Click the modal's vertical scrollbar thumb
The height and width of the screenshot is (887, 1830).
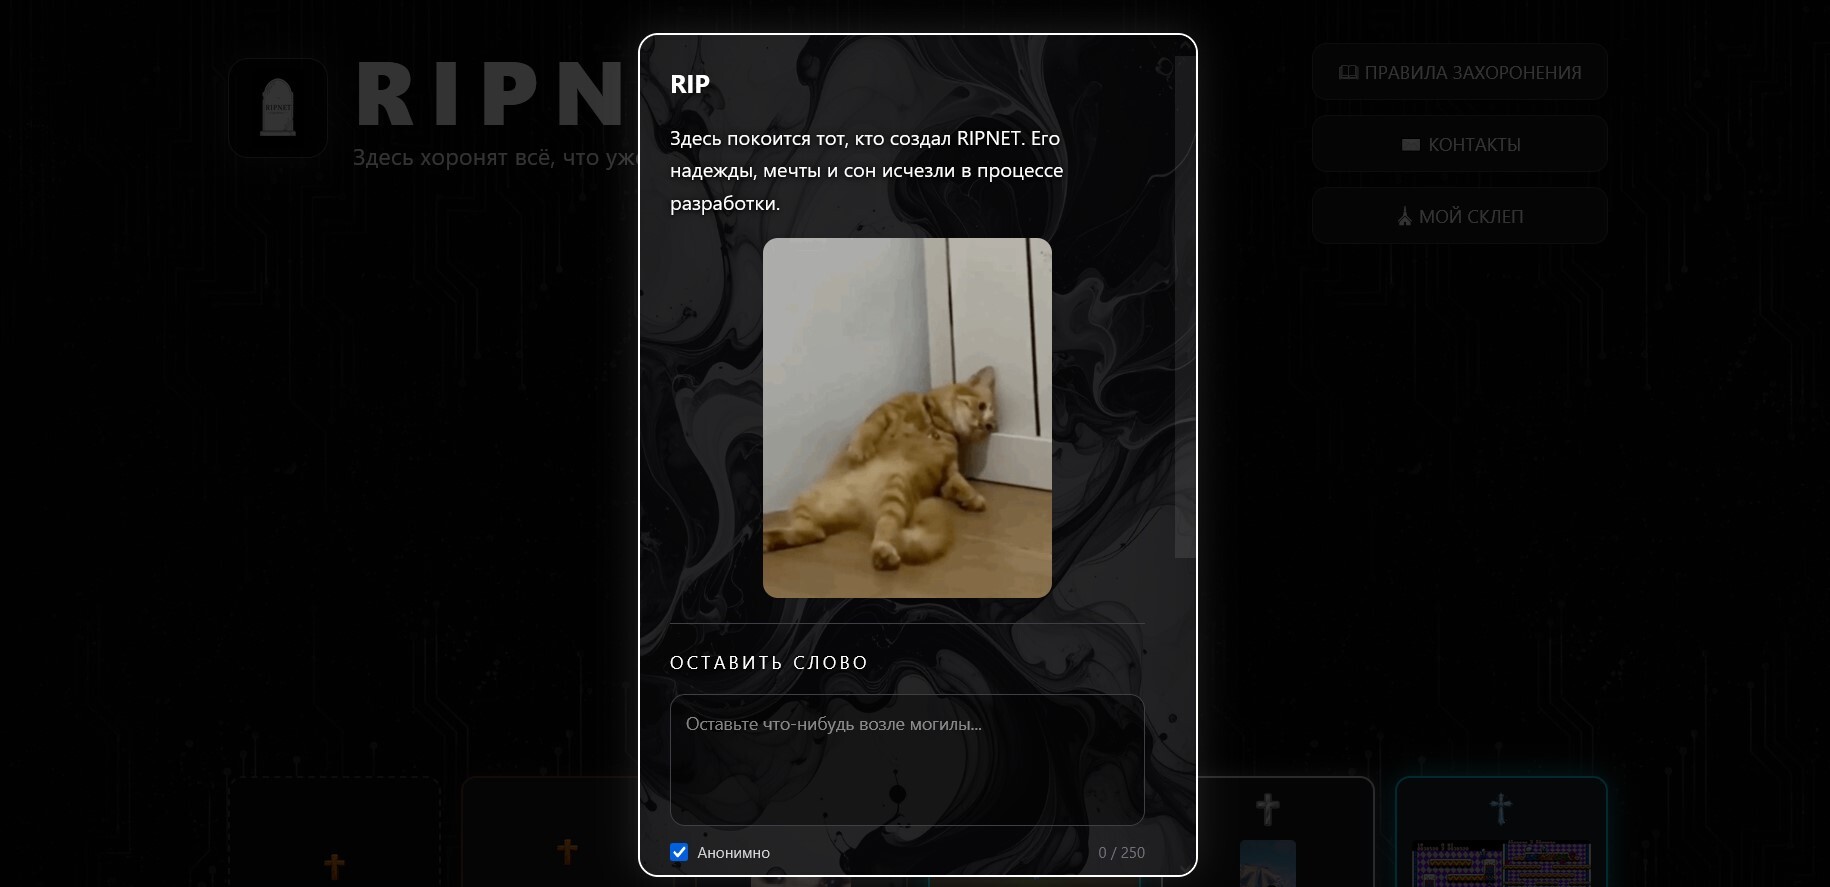1184,306
